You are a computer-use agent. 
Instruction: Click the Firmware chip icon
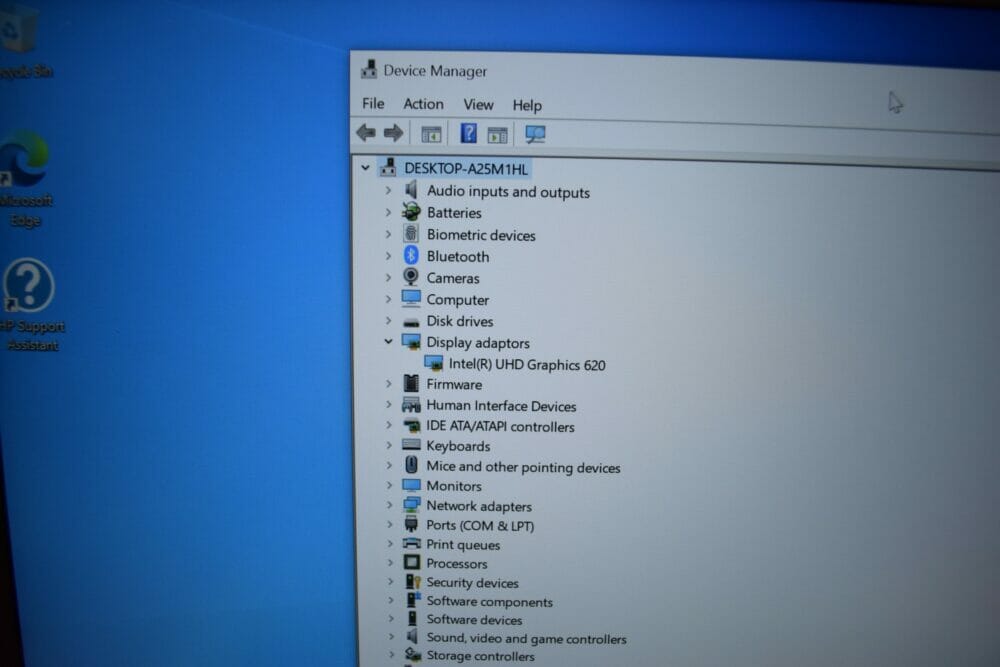pyautogui.click(x=411, y=383)
